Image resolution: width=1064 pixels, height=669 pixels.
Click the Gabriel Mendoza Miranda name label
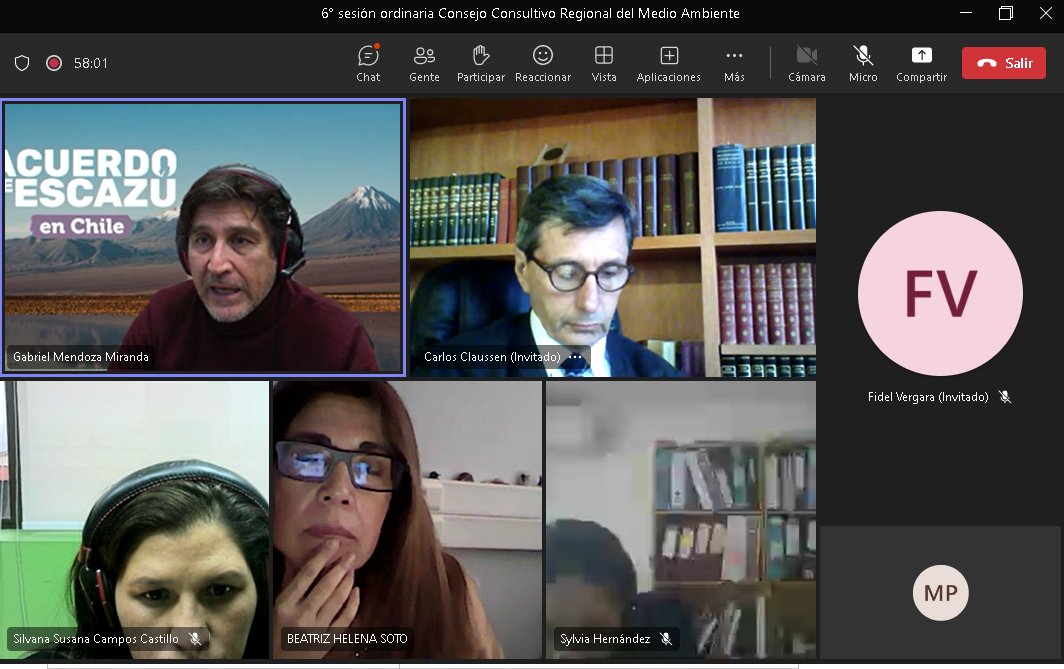pos(81,357)
